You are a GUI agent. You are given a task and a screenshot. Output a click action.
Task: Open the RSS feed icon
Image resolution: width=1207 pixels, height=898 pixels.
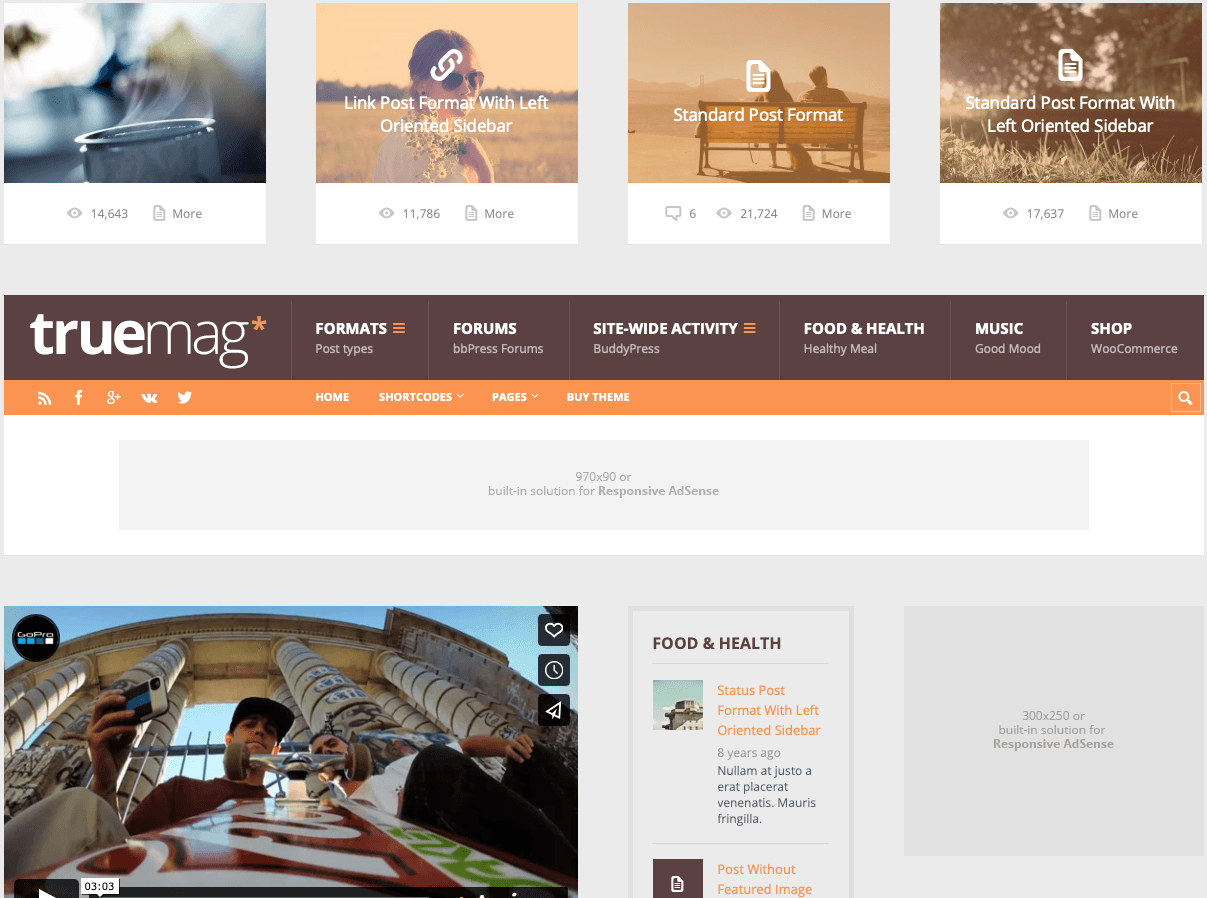point(44,397)
